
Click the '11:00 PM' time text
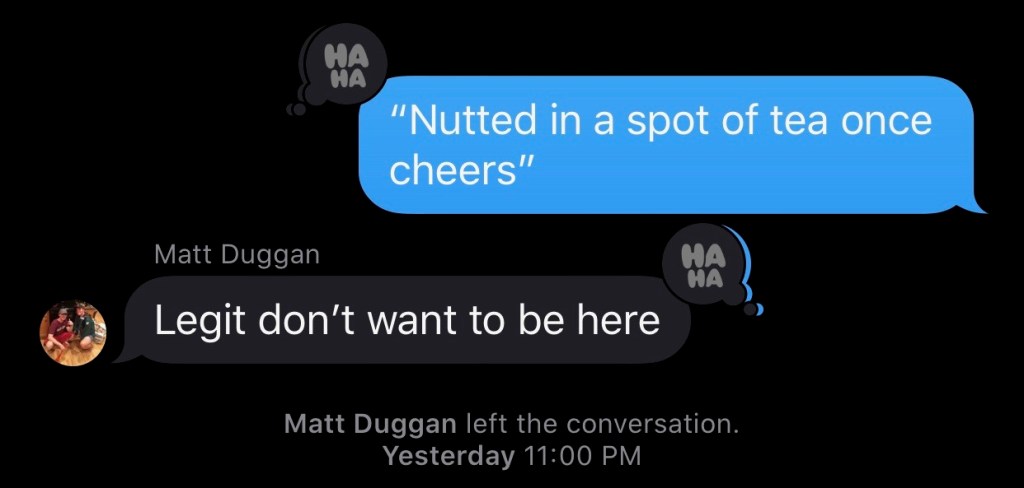tap(583, 456)
